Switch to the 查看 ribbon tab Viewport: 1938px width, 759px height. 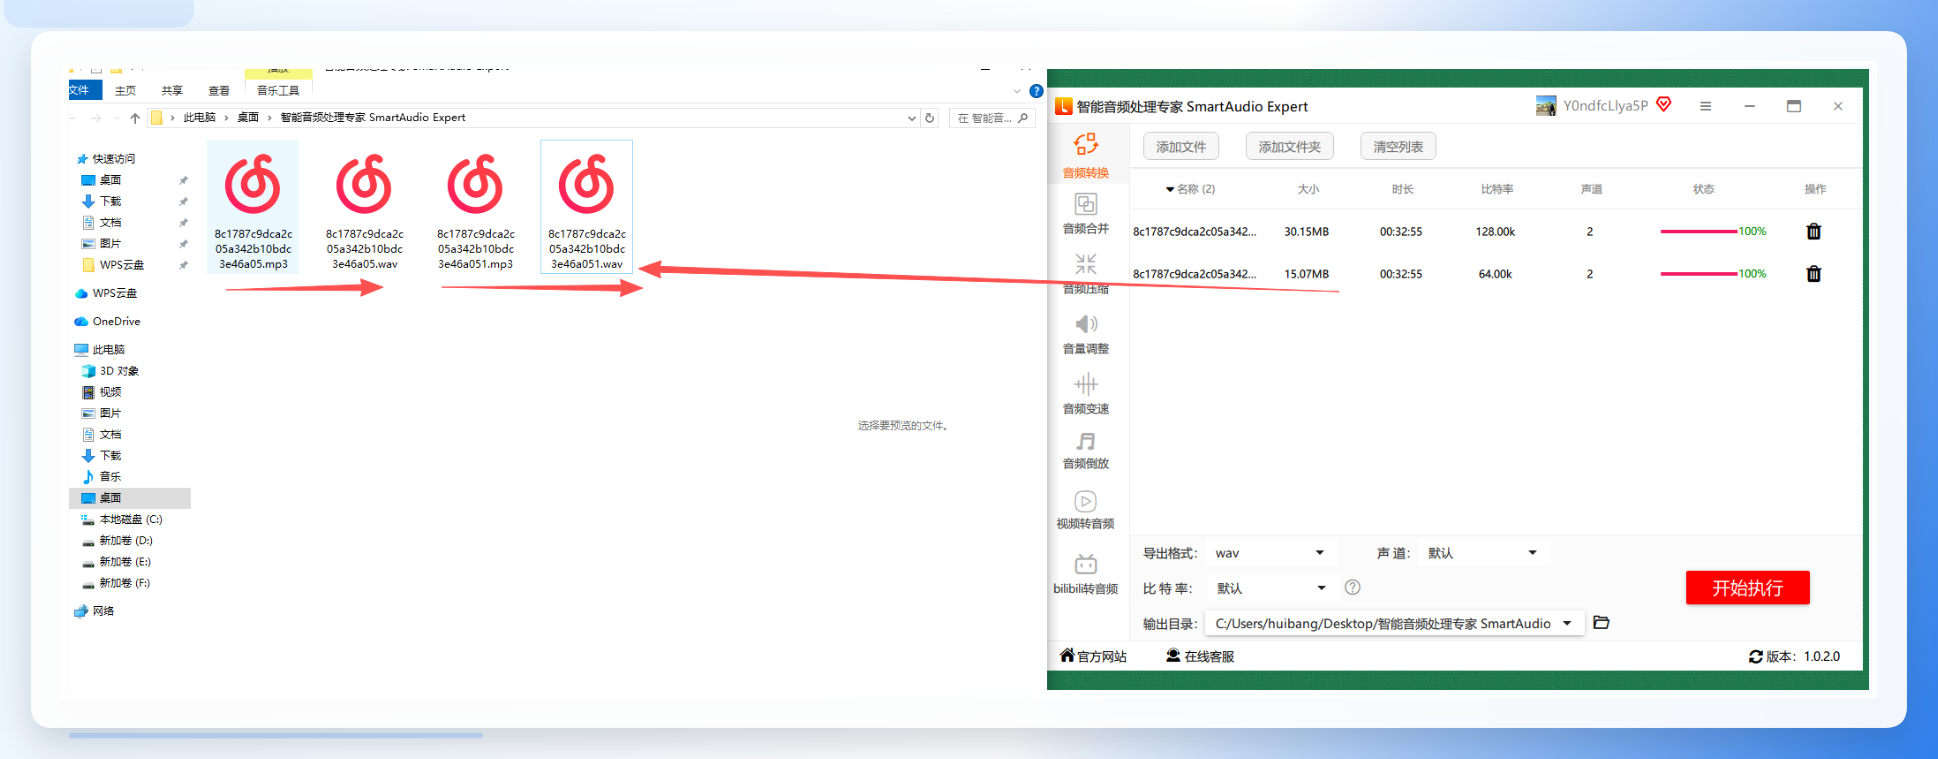(219, 91)
